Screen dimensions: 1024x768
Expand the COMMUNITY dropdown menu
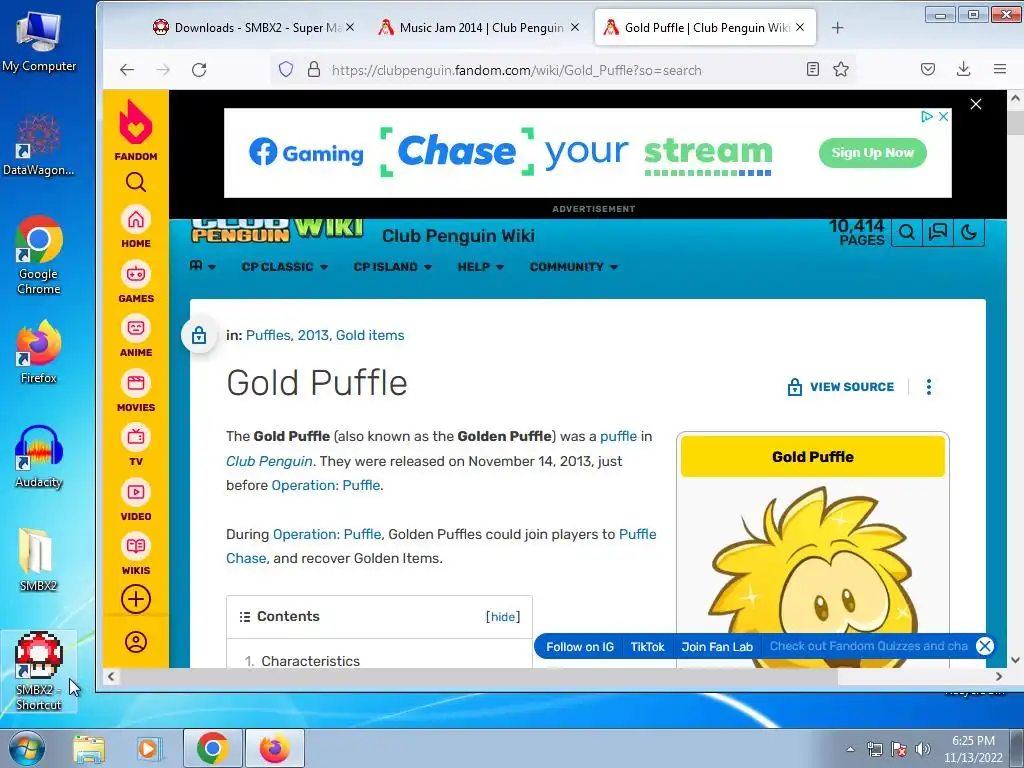click(573, 267)
